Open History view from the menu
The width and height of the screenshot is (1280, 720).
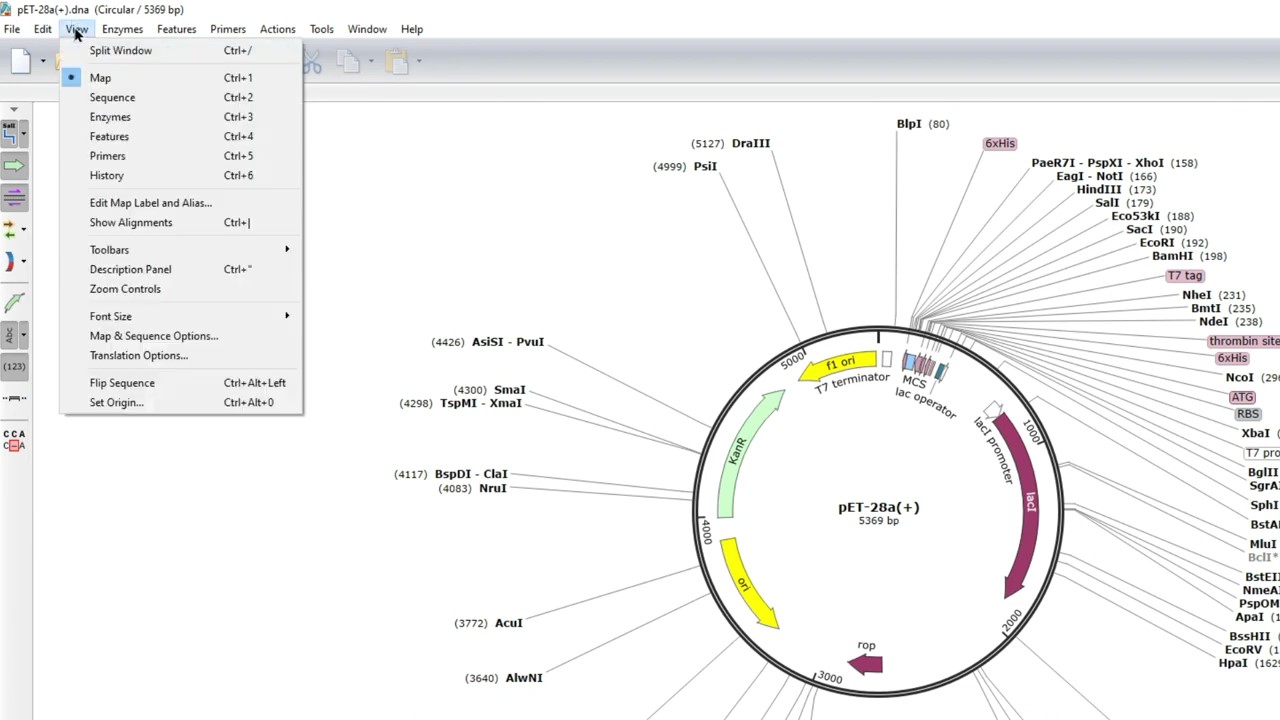coord(181,175)
